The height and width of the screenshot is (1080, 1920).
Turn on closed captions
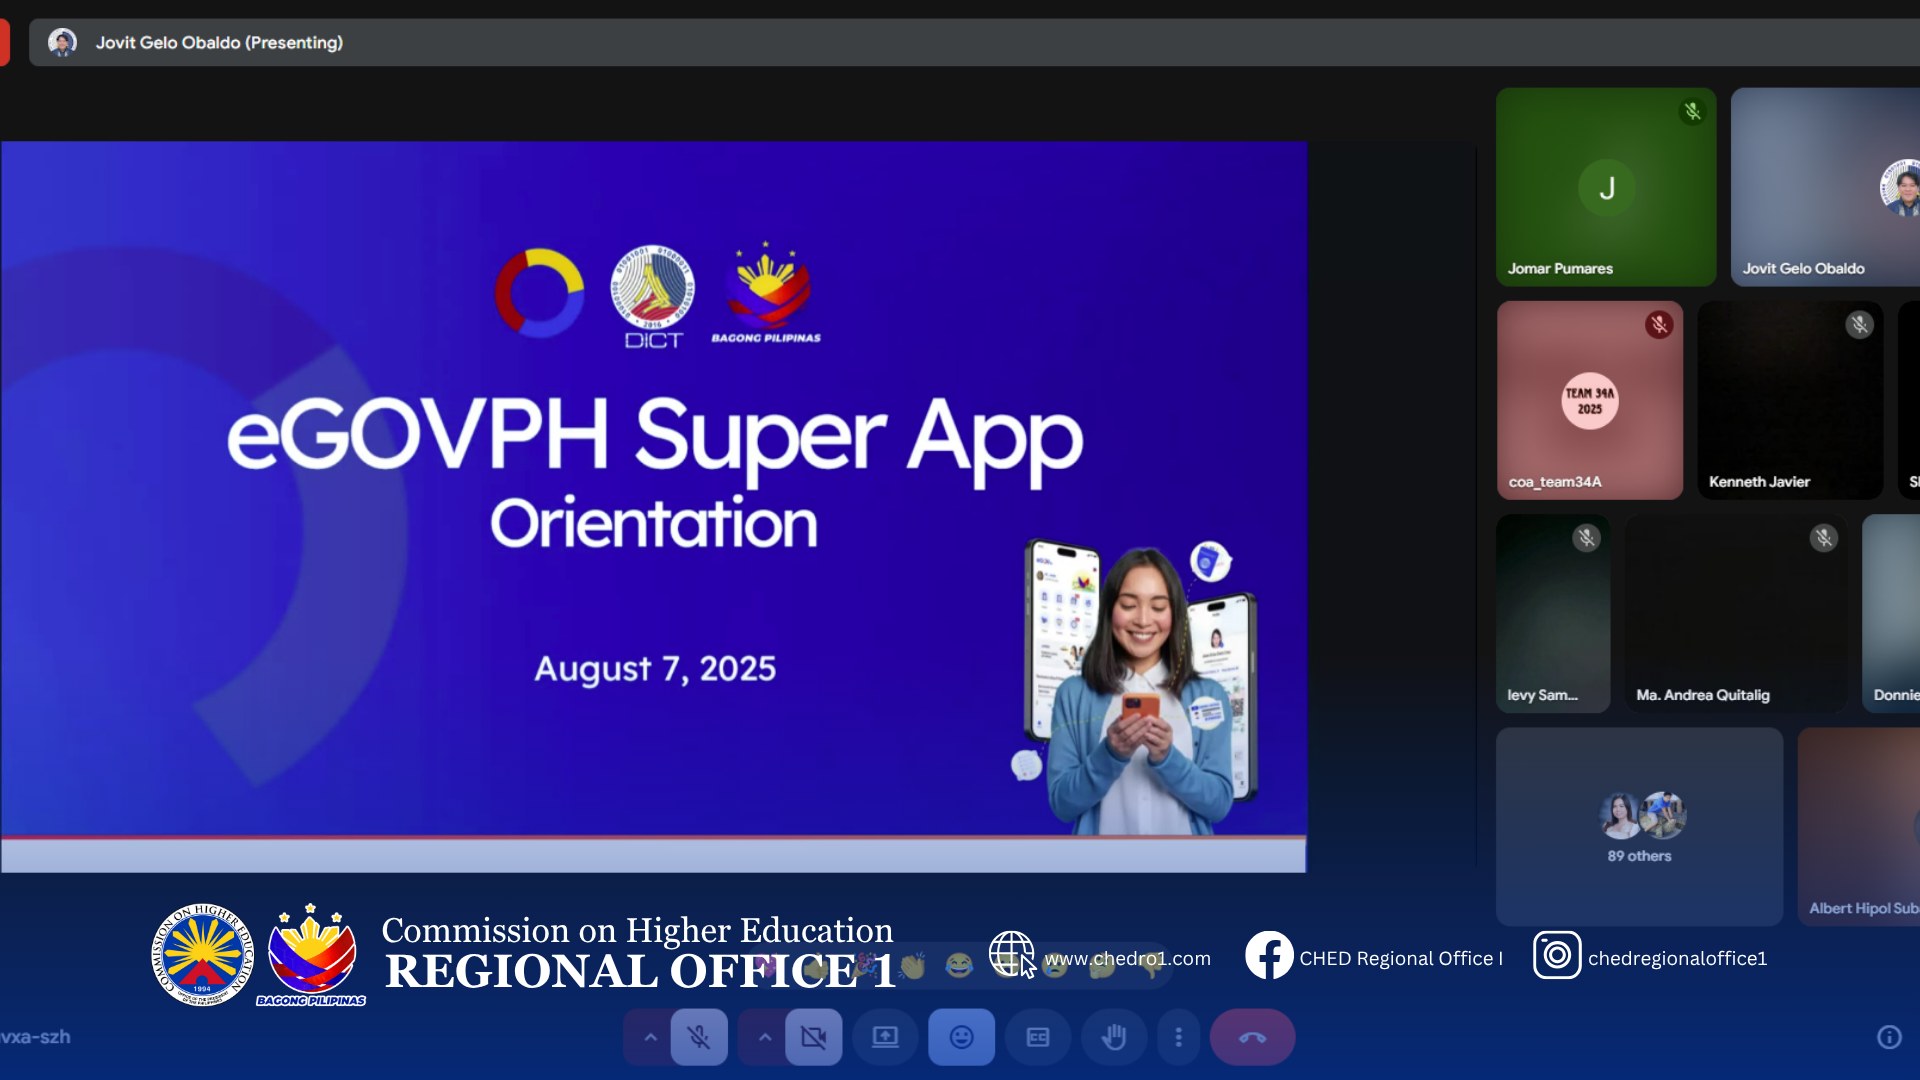1038,1037
